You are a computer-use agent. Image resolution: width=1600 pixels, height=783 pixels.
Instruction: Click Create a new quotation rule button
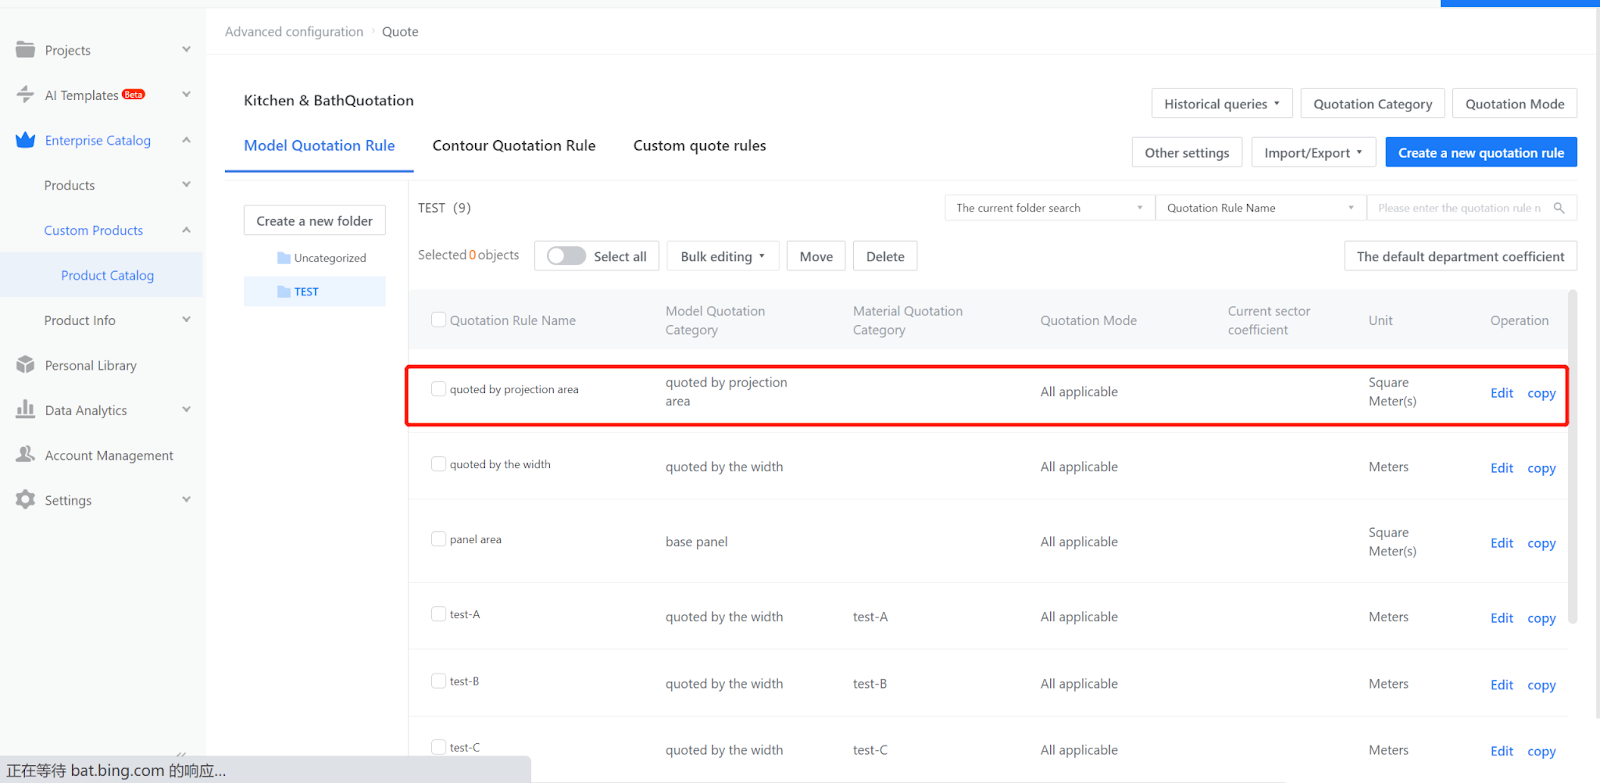click(x=1480, y=153)
